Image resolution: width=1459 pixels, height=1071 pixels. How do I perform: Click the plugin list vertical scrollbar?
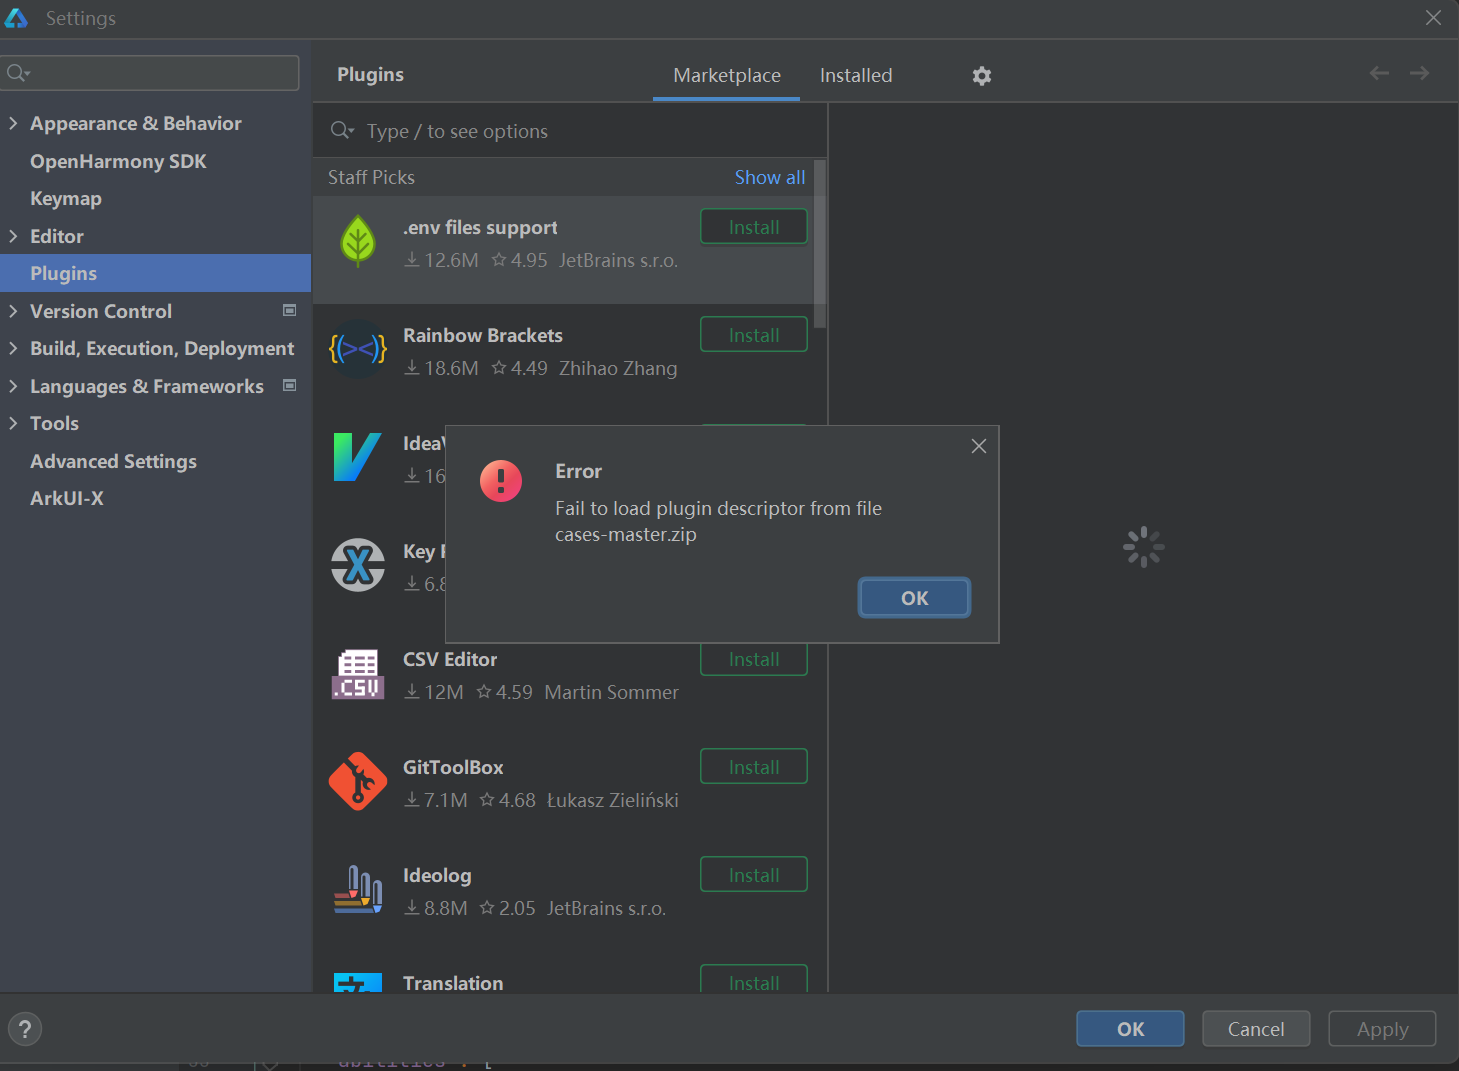[820, 245]
